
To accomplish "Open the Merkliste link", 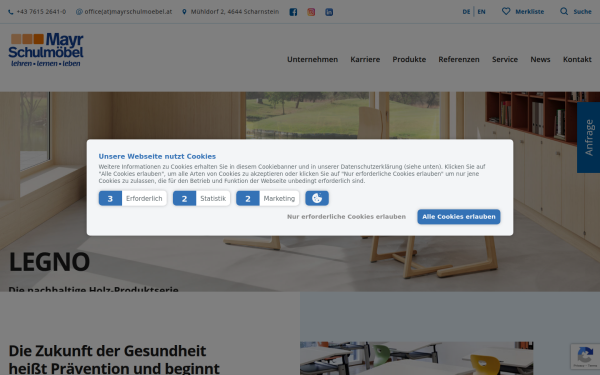I will pyautogui.click(x=530, y=12).
